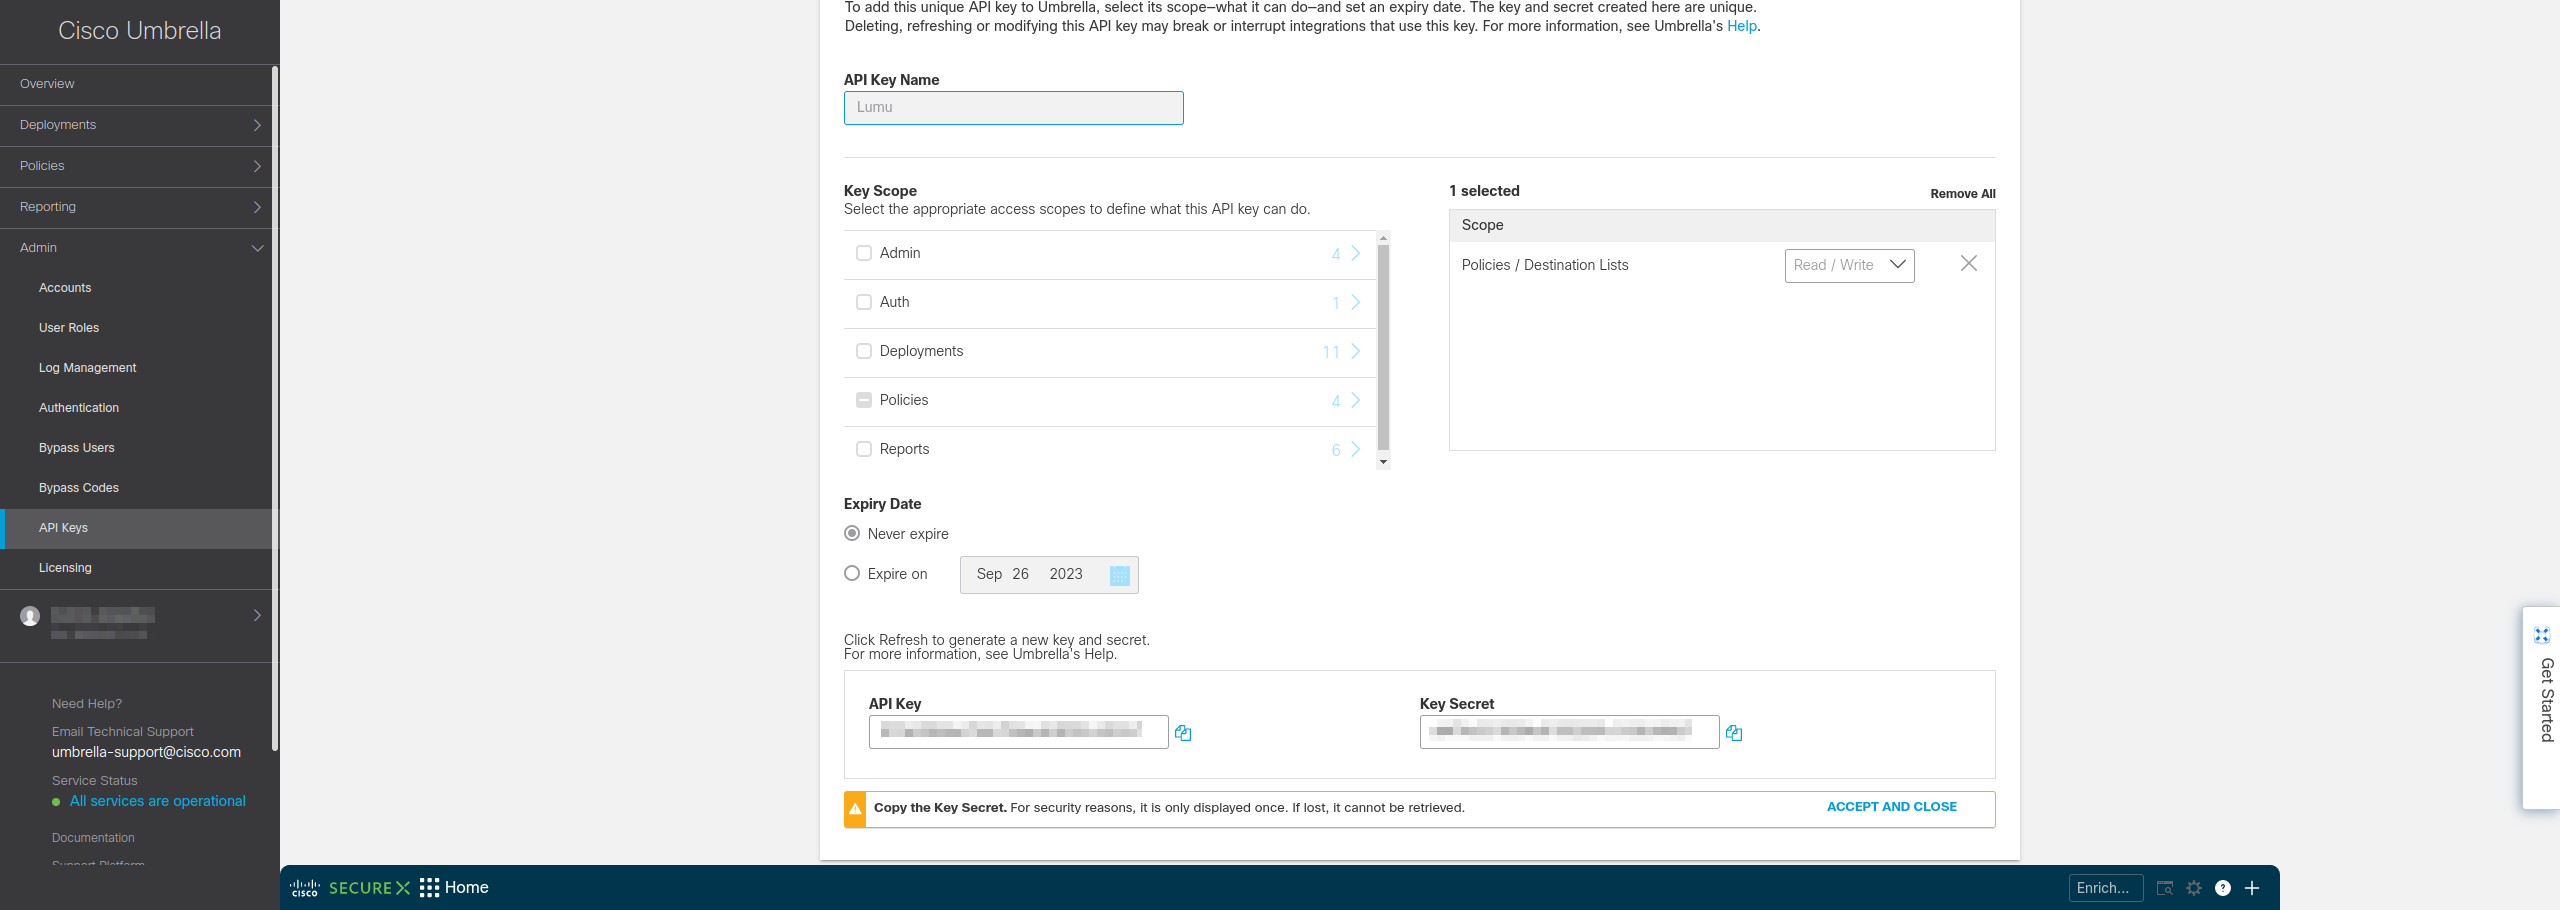Expand the Deployments scope list chevron
The height and width of the screenshot is (910, 2560).
tap(1355, 352)
